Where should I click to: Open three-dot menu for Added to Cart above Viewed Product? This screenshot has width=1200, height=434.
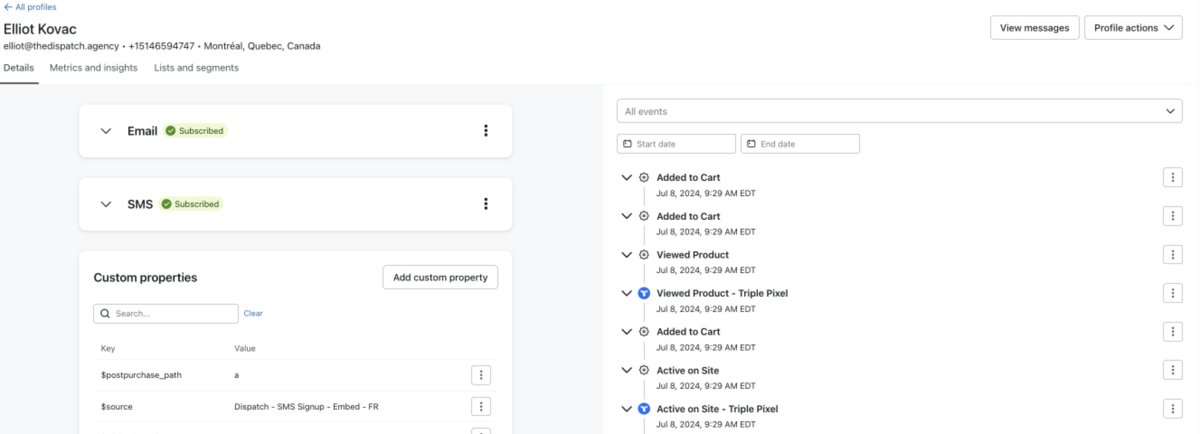tap(1173, 216)
